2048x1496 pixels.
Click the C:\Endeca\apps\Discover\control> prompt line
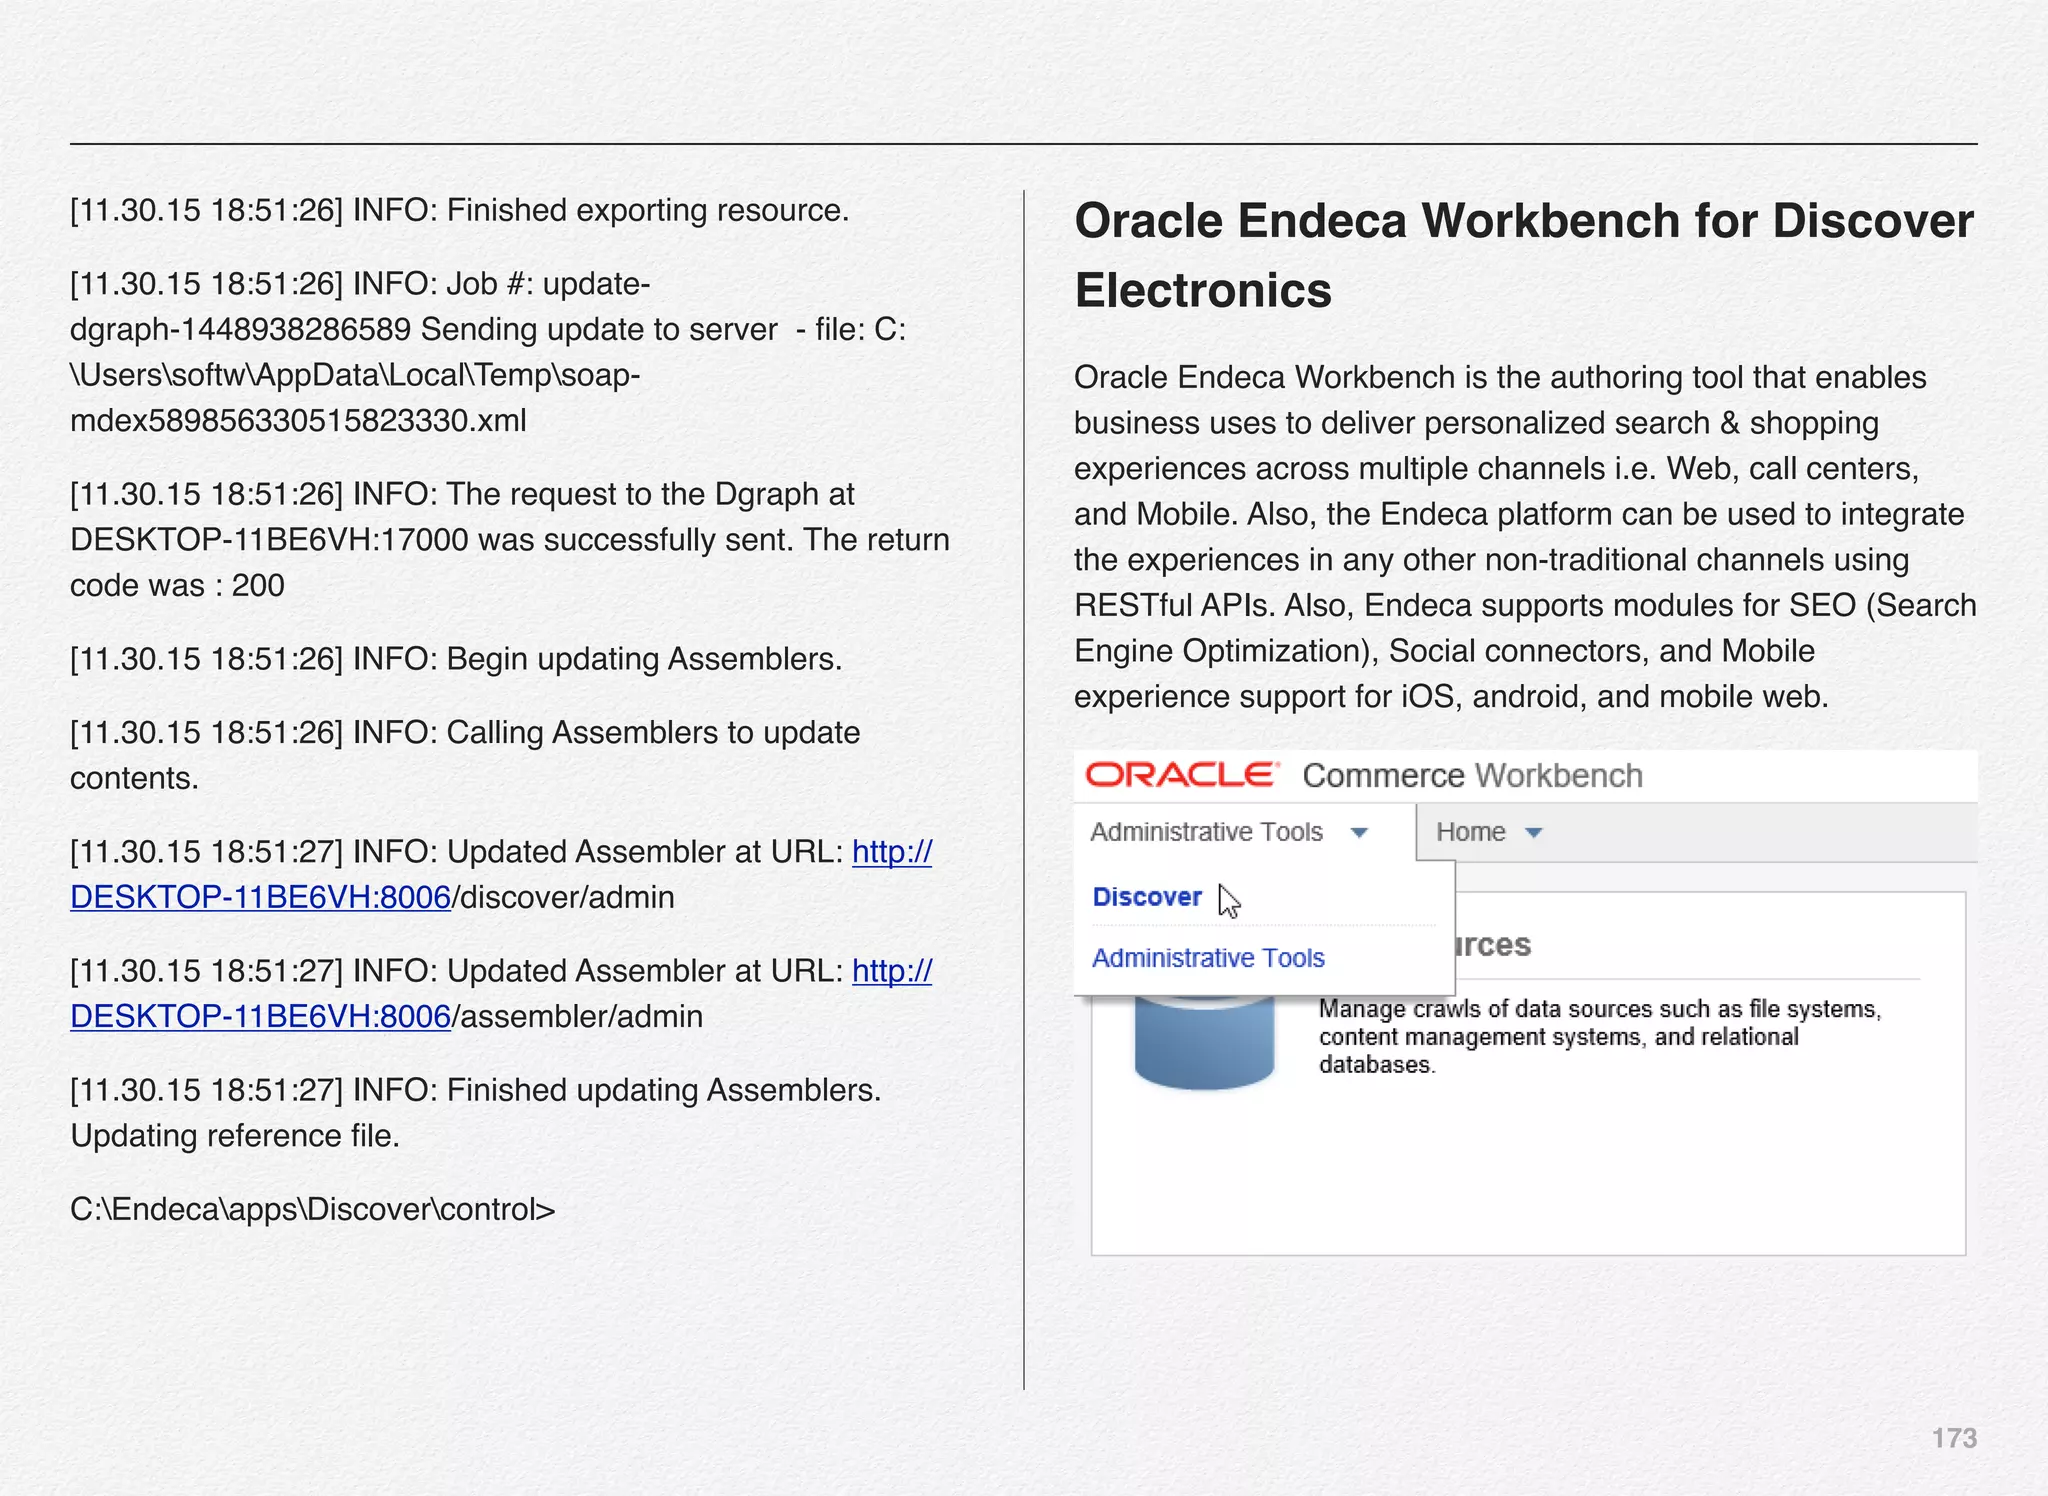pos(312,1209)
